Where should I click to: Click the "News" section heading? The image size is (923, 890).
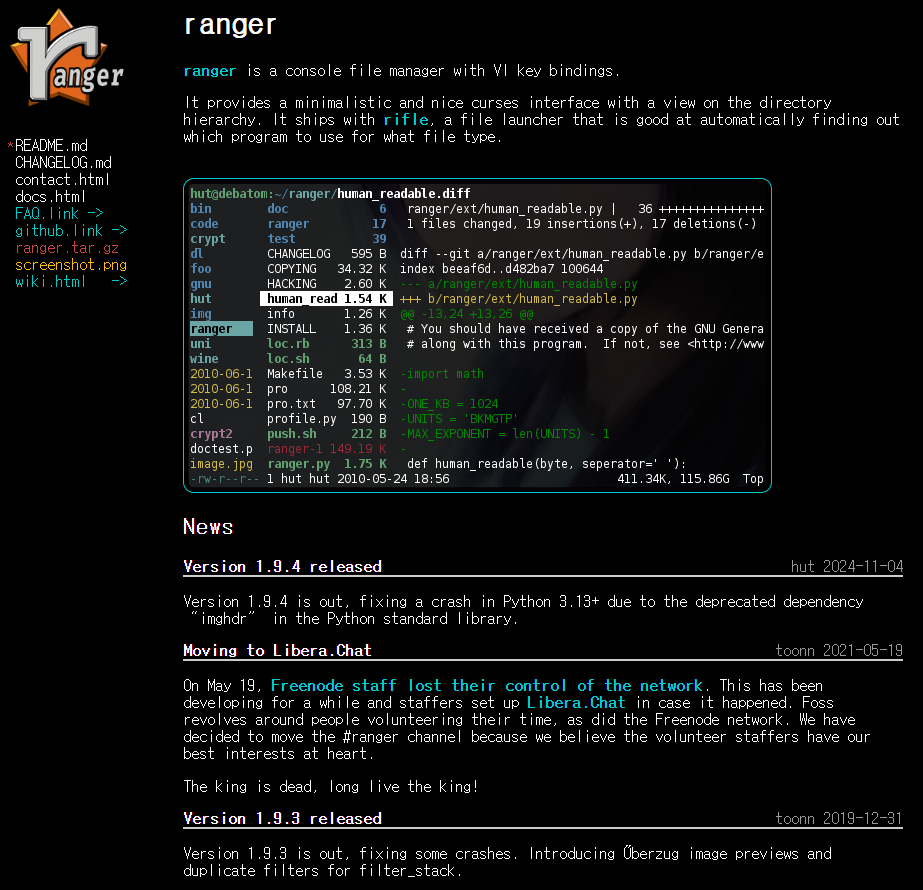tap(208, 527)
